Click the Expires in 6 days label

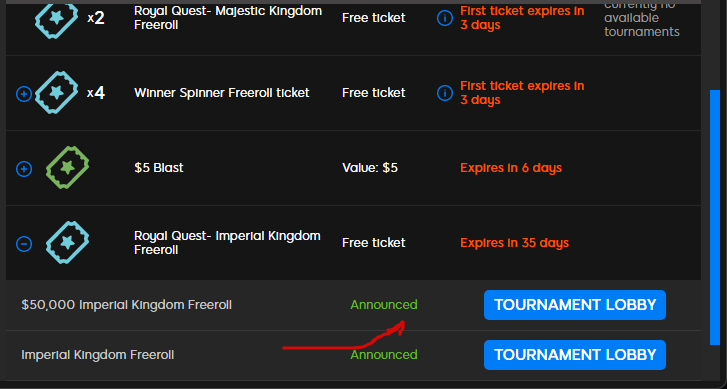pos(511,167)
